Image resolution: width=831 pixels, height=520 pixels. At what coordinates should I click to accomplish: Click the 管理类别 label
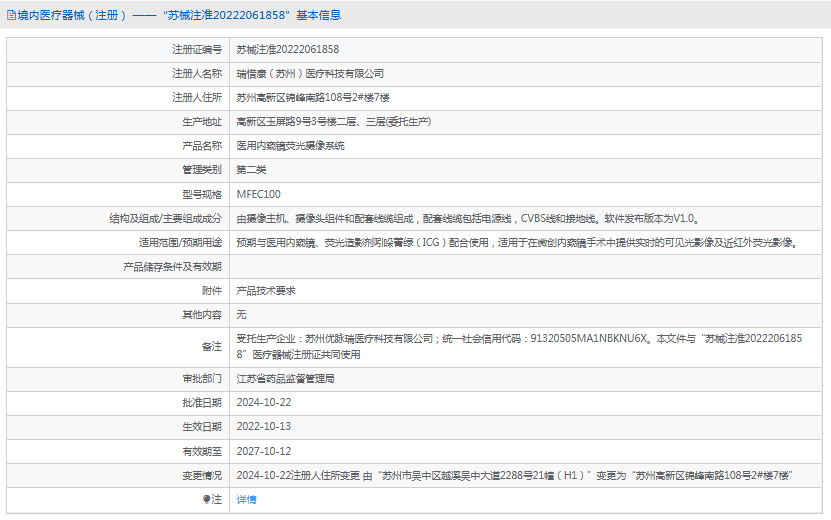tap(202, 170)
